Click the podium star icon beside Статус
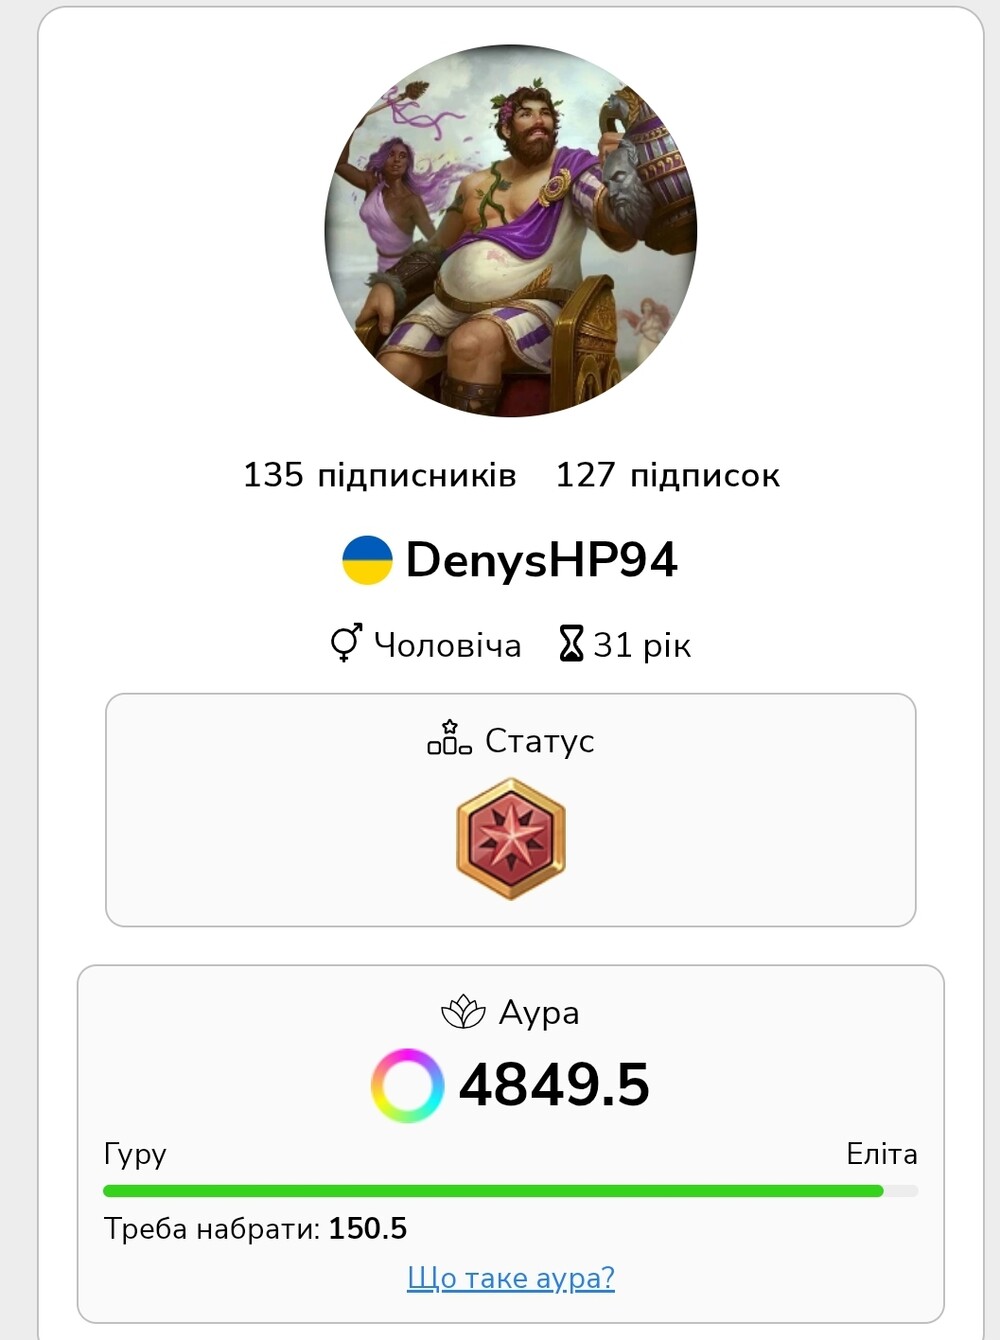The height and width of the screenshot is (1340, 1000). tap(449, 738)
